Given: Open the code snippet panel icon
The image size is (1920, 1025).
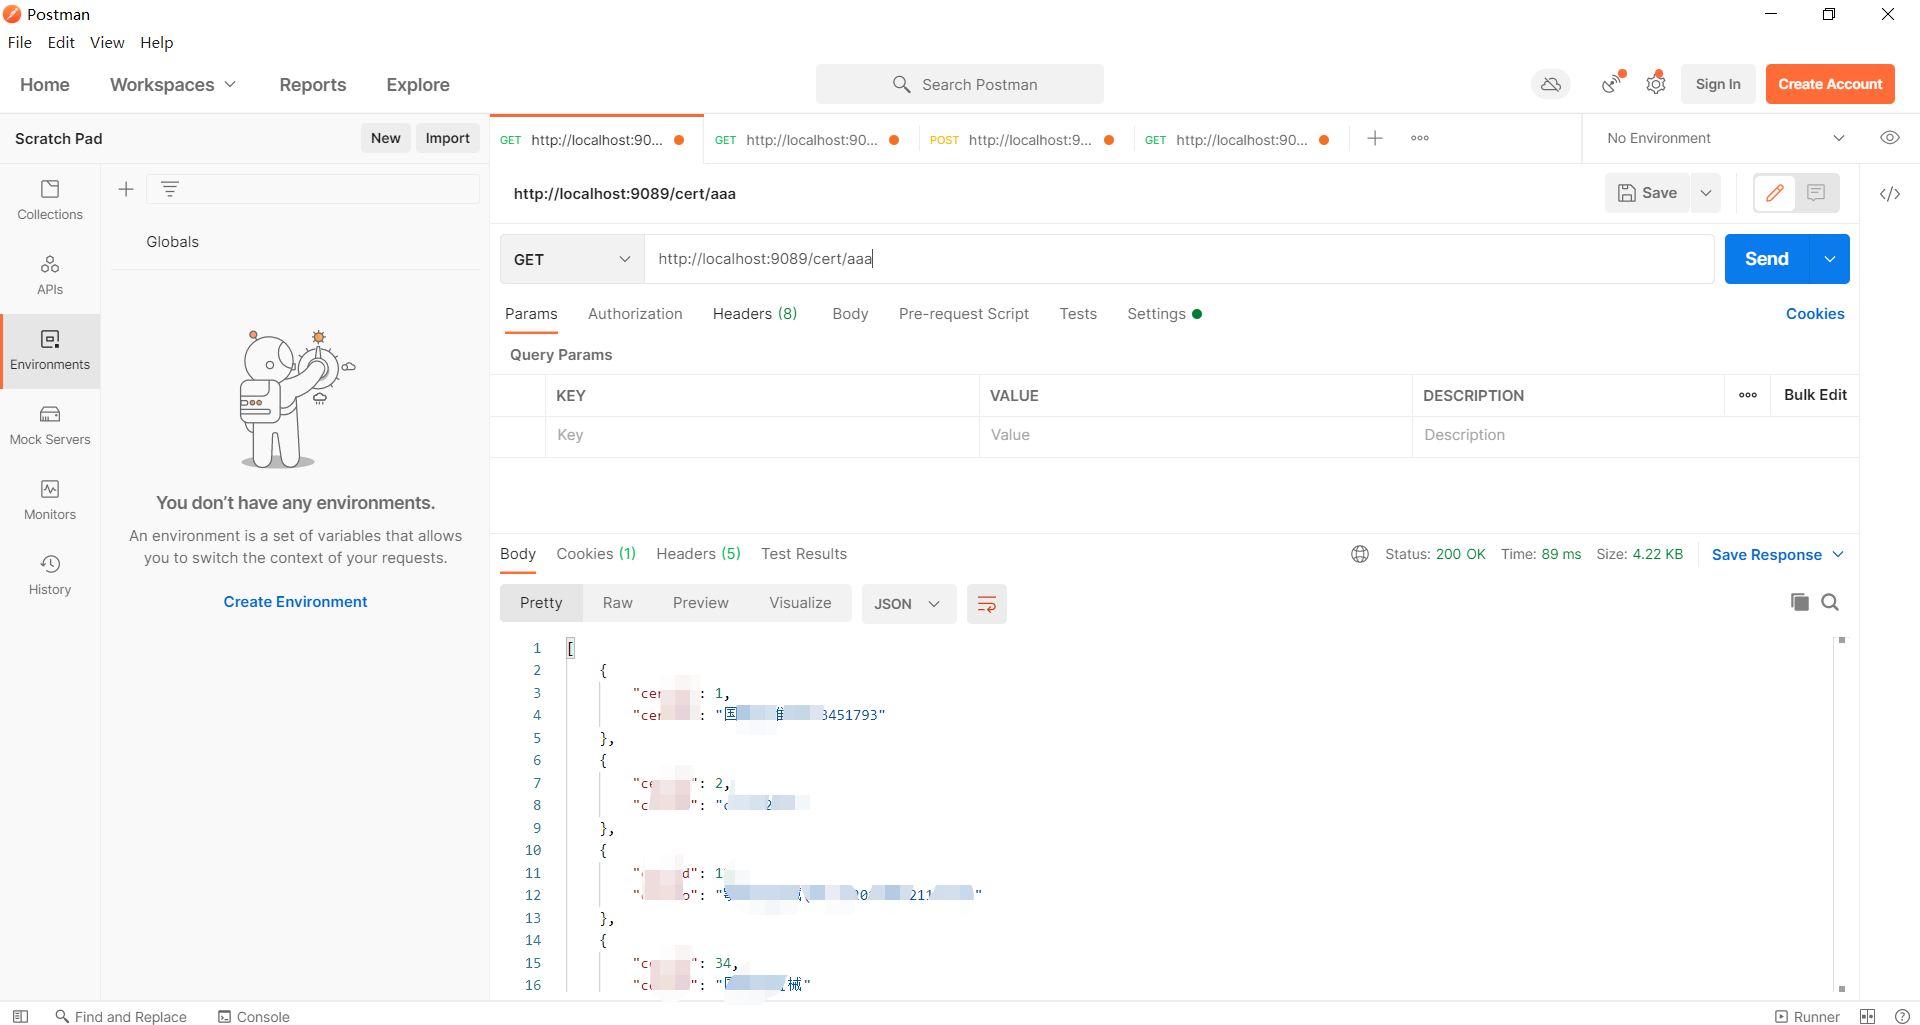Looking at the screenshot, I should pyautogui.click(x=1890, y=194).
